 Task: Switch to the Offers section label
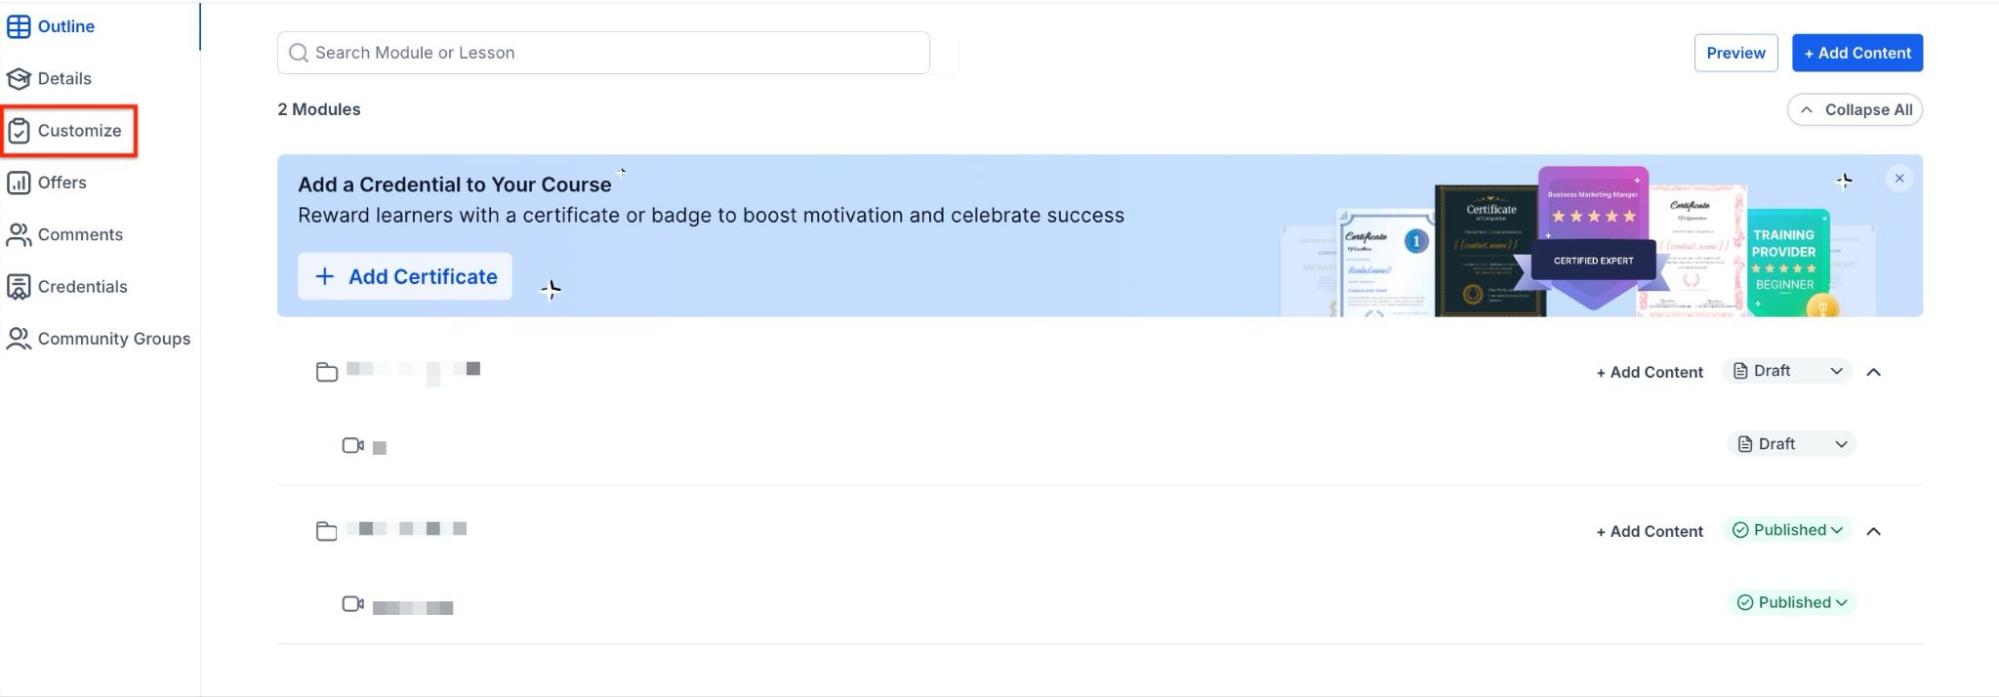(x=62, y=183)
